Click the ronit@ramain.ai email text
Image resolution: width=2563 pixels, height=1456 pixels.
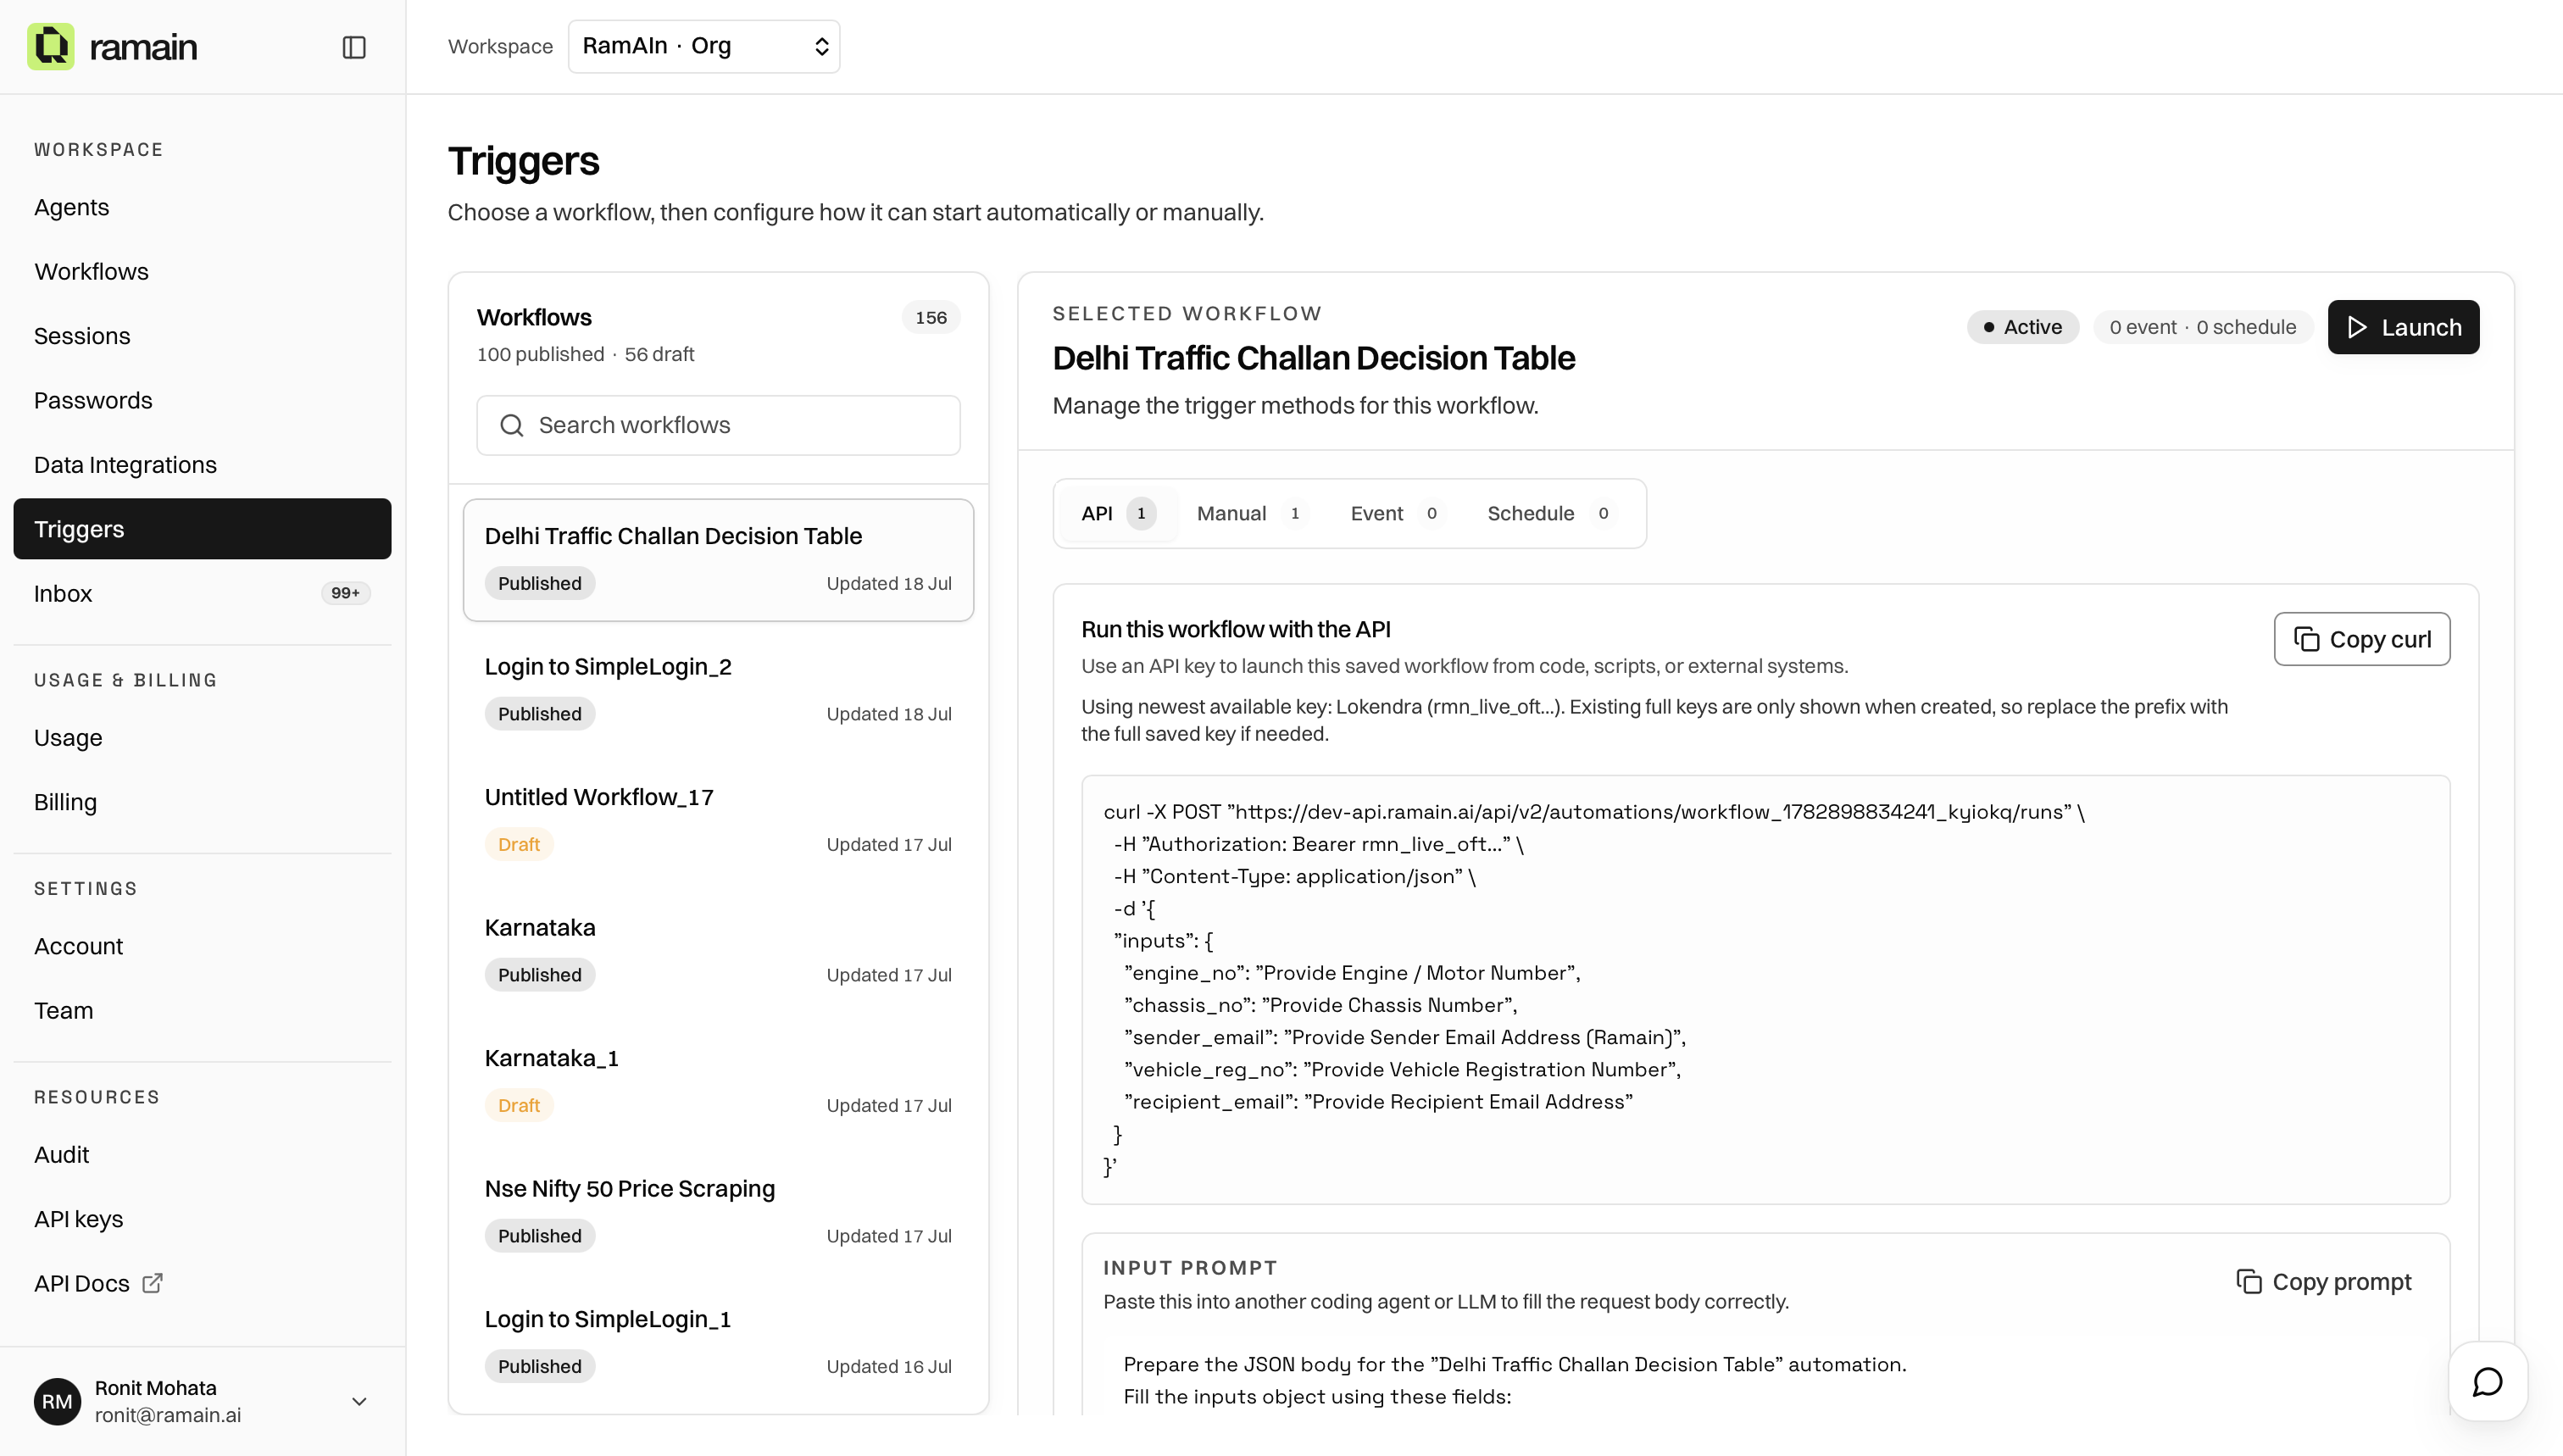tap(168, 1415)
